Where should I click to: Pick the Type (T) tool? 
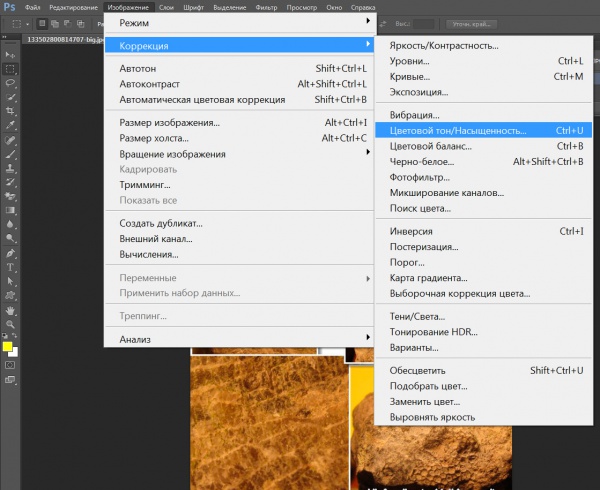(10, 268)
